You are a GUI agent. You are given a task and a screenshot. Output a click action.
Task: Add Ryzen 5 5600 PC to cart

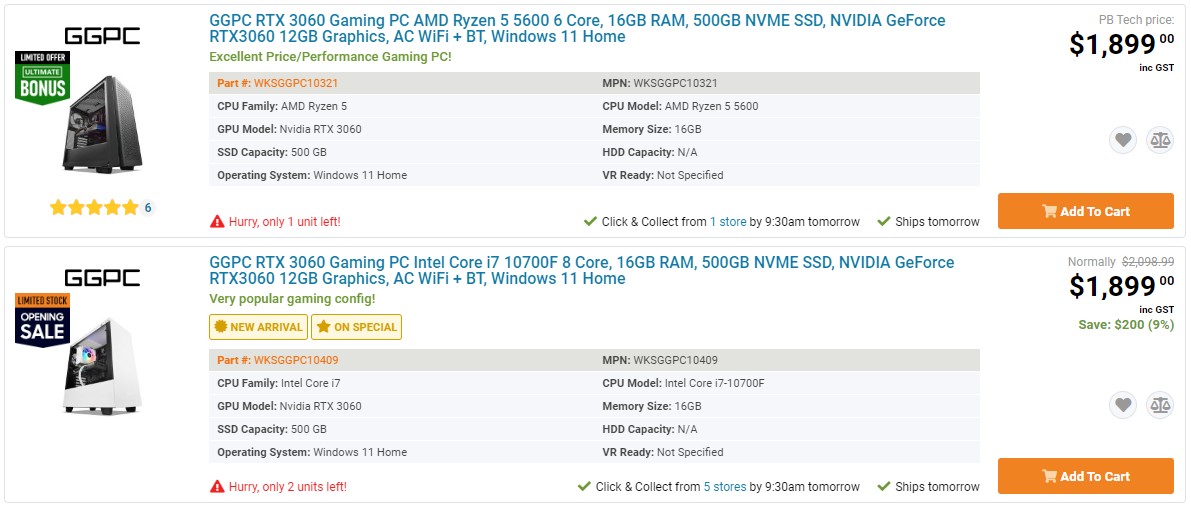pyautogui.click(x=1085, y=211)
